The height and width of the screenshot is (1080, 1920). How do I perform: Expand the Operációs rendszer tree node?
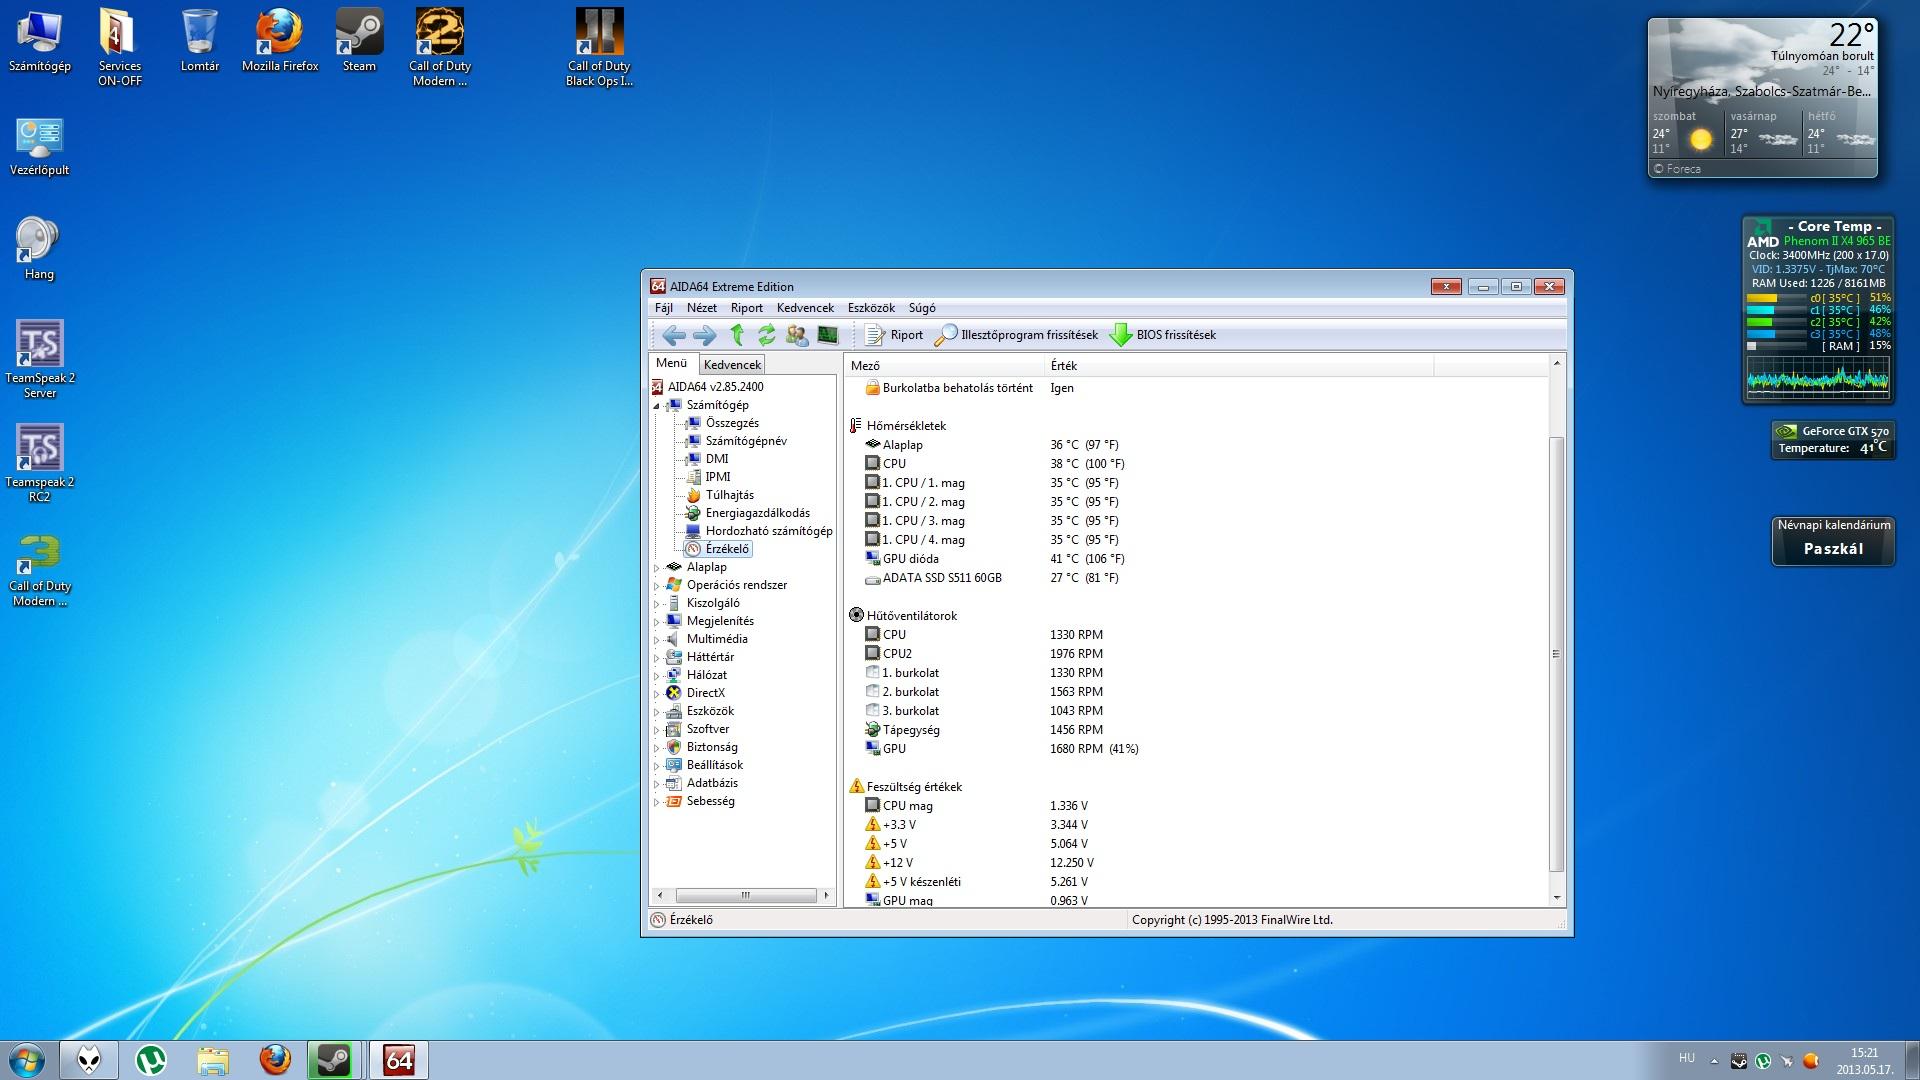657,586
